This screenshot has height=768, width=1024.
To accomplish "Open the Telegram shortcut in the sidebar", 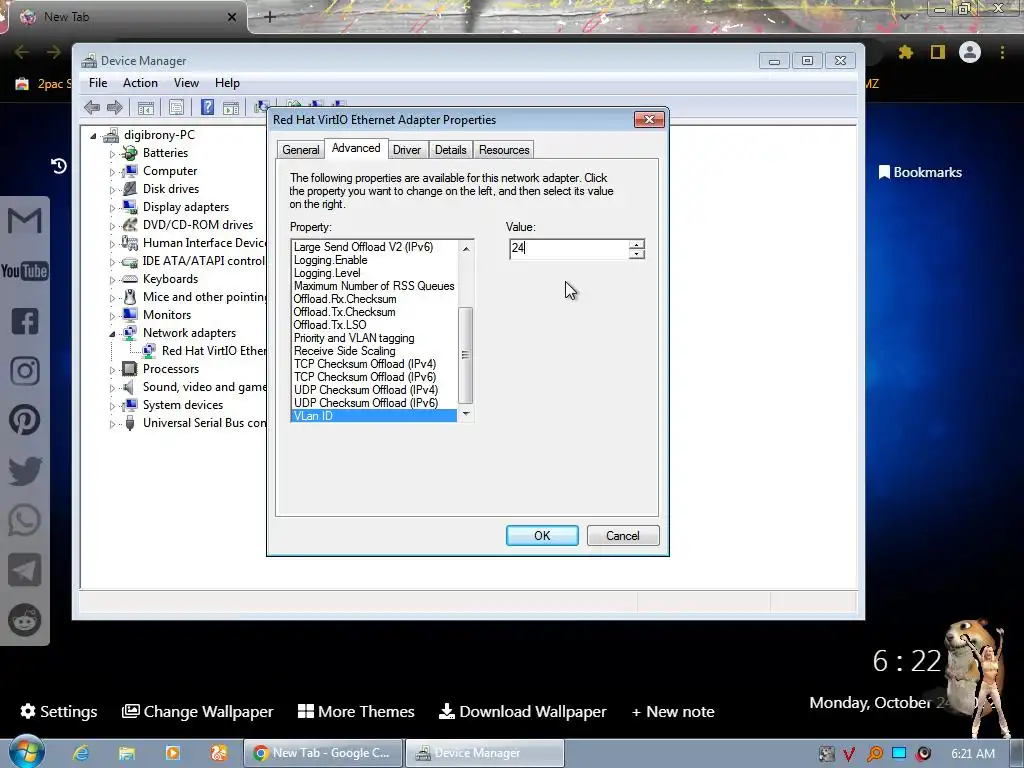I will (x=25, y=570).
